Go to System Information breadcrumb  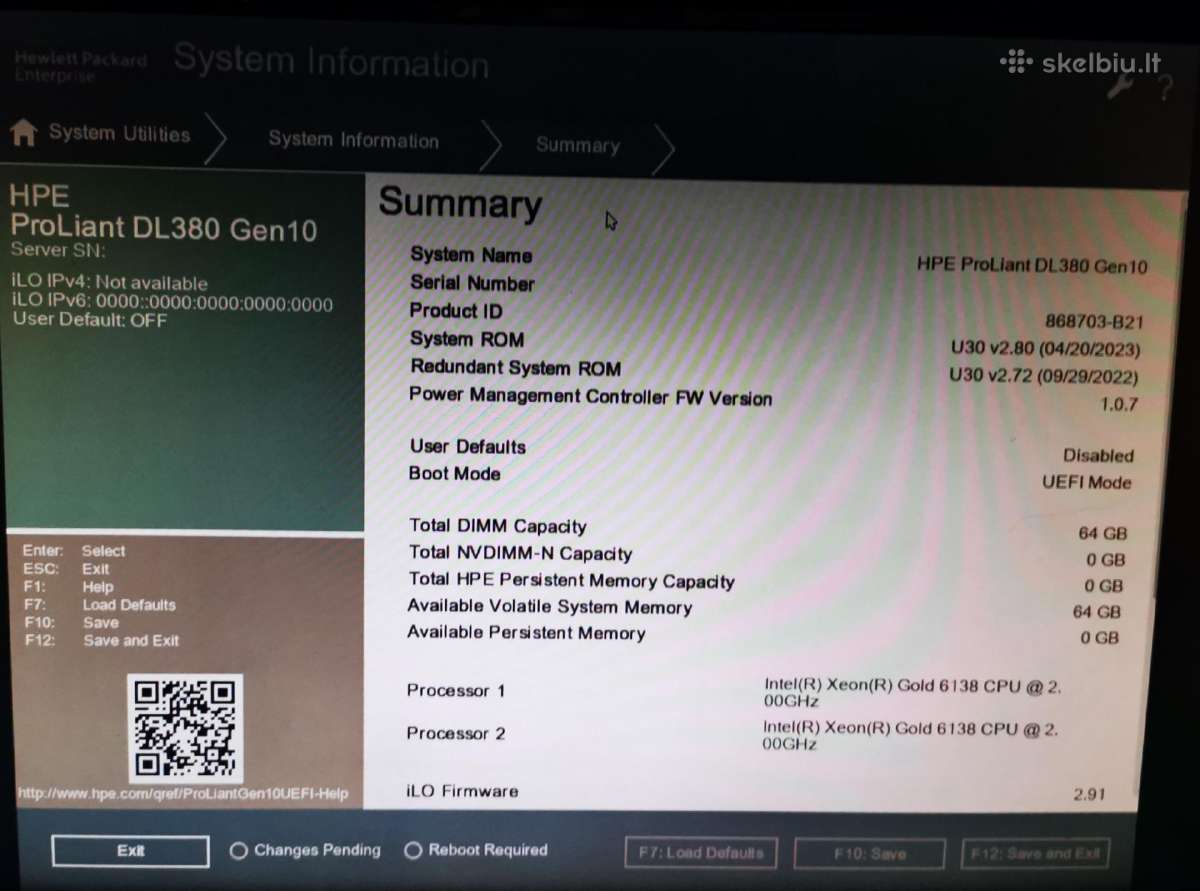[353, 140]
